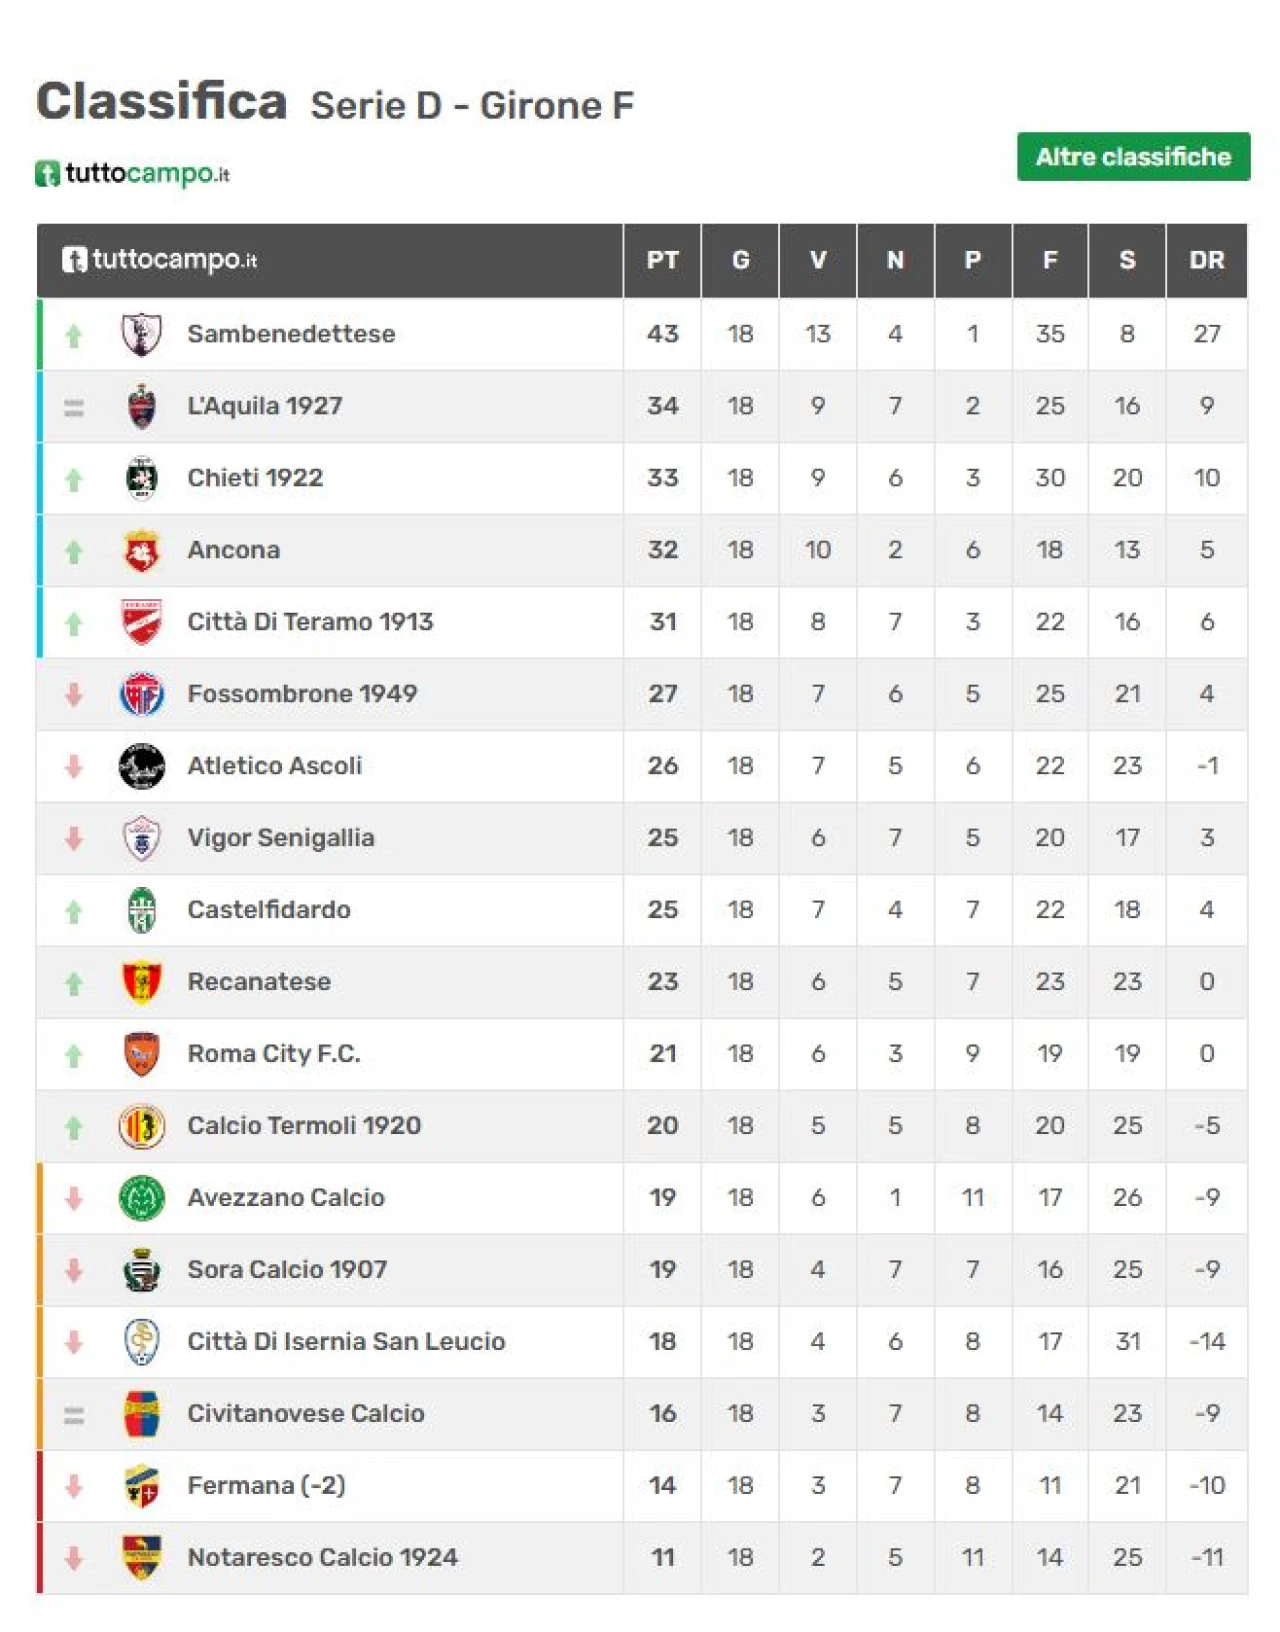This screenshot has height=1632, width=1280.
Task: Click the Fossombrone 1949 club badge
Action: pos(141,694)
